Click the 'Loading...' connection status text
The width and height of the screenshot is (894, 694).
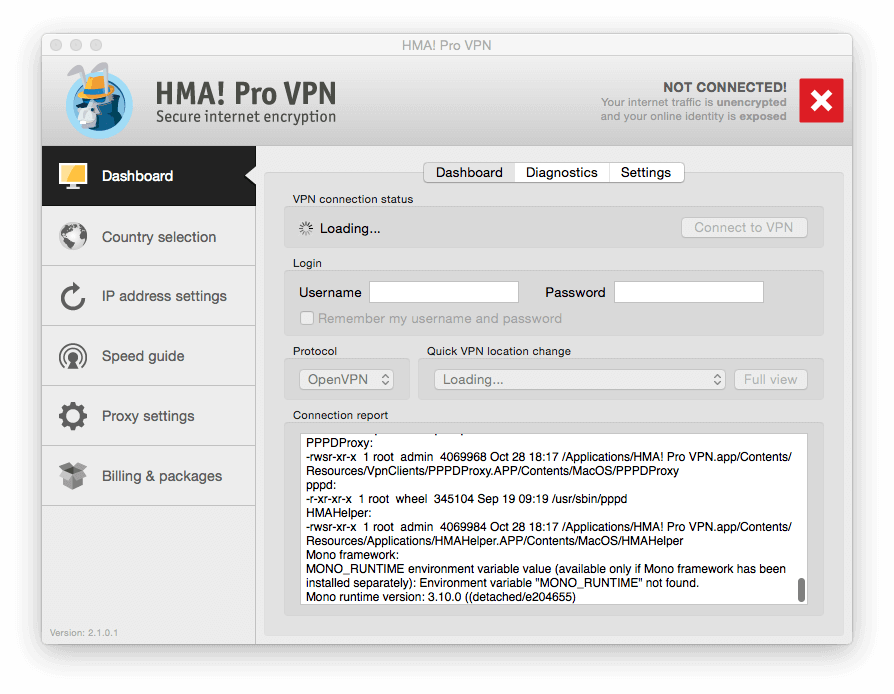[350, 228]
